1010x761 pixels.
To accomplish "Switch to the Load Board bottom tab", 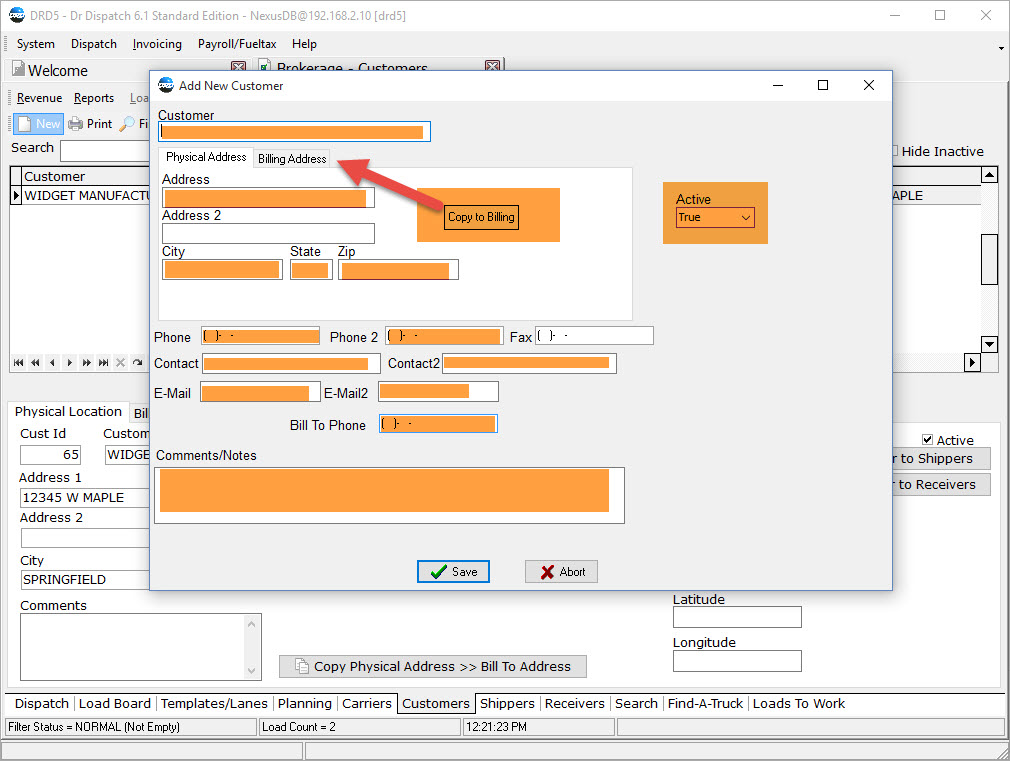I will coord(115,703).
